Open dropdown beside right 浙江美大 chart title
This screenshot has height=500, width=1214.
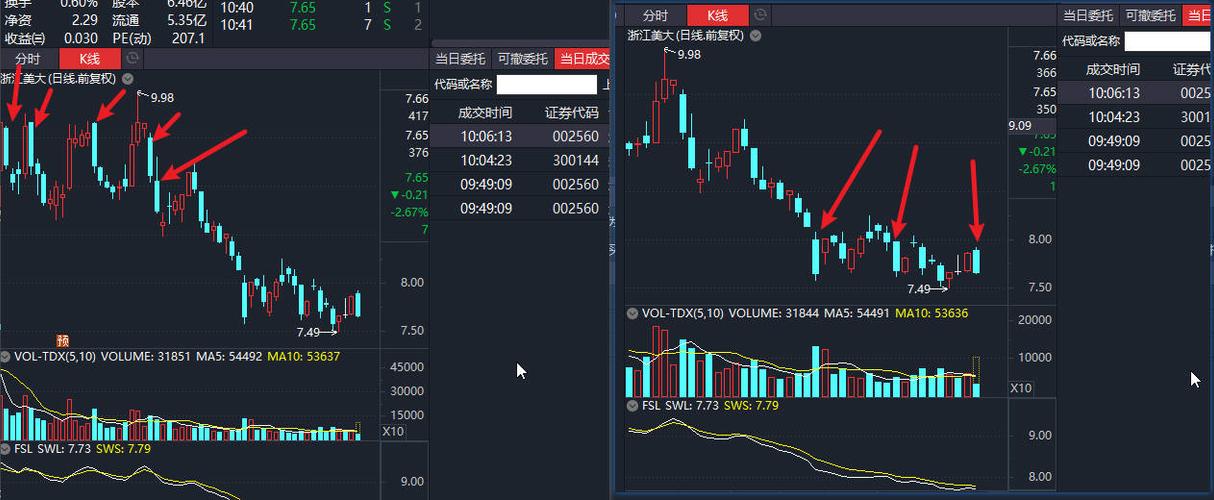[x=755, y=35]
